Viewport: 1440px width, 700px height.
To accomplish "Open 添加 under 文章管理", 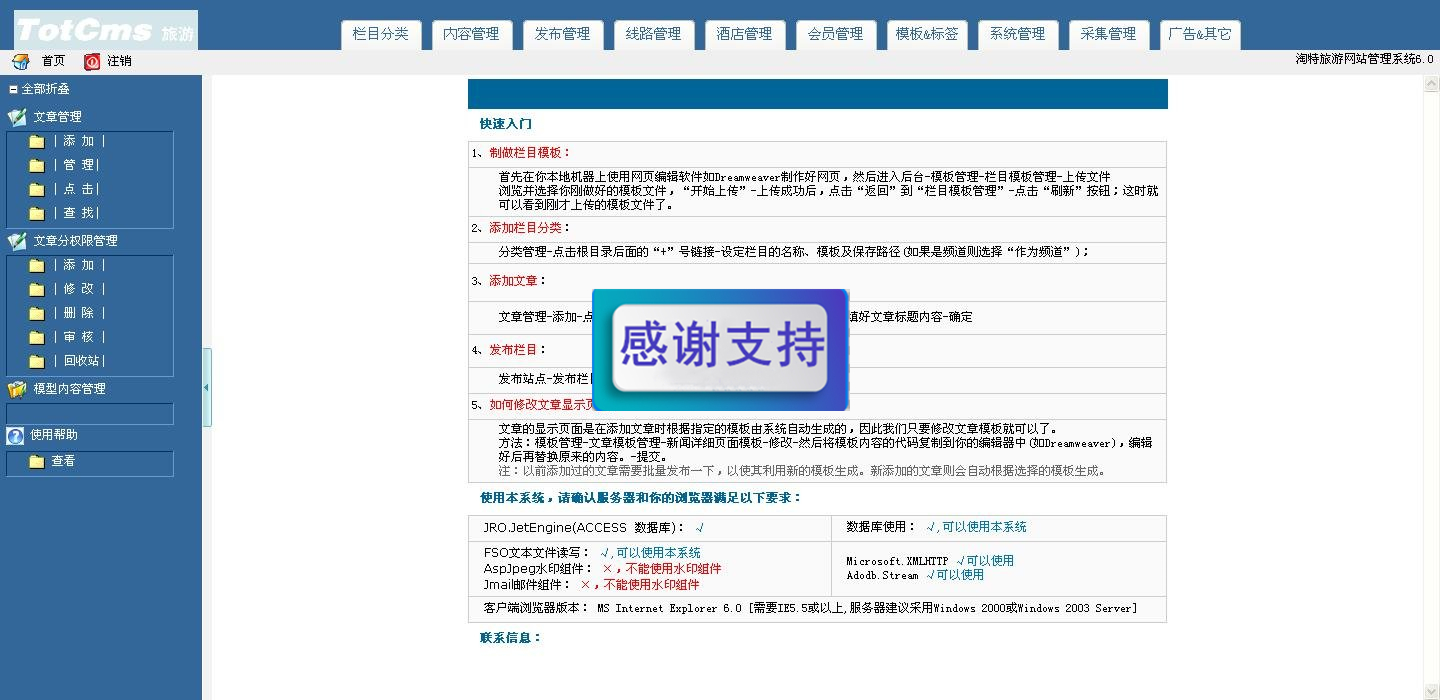I will coord(79,141).
